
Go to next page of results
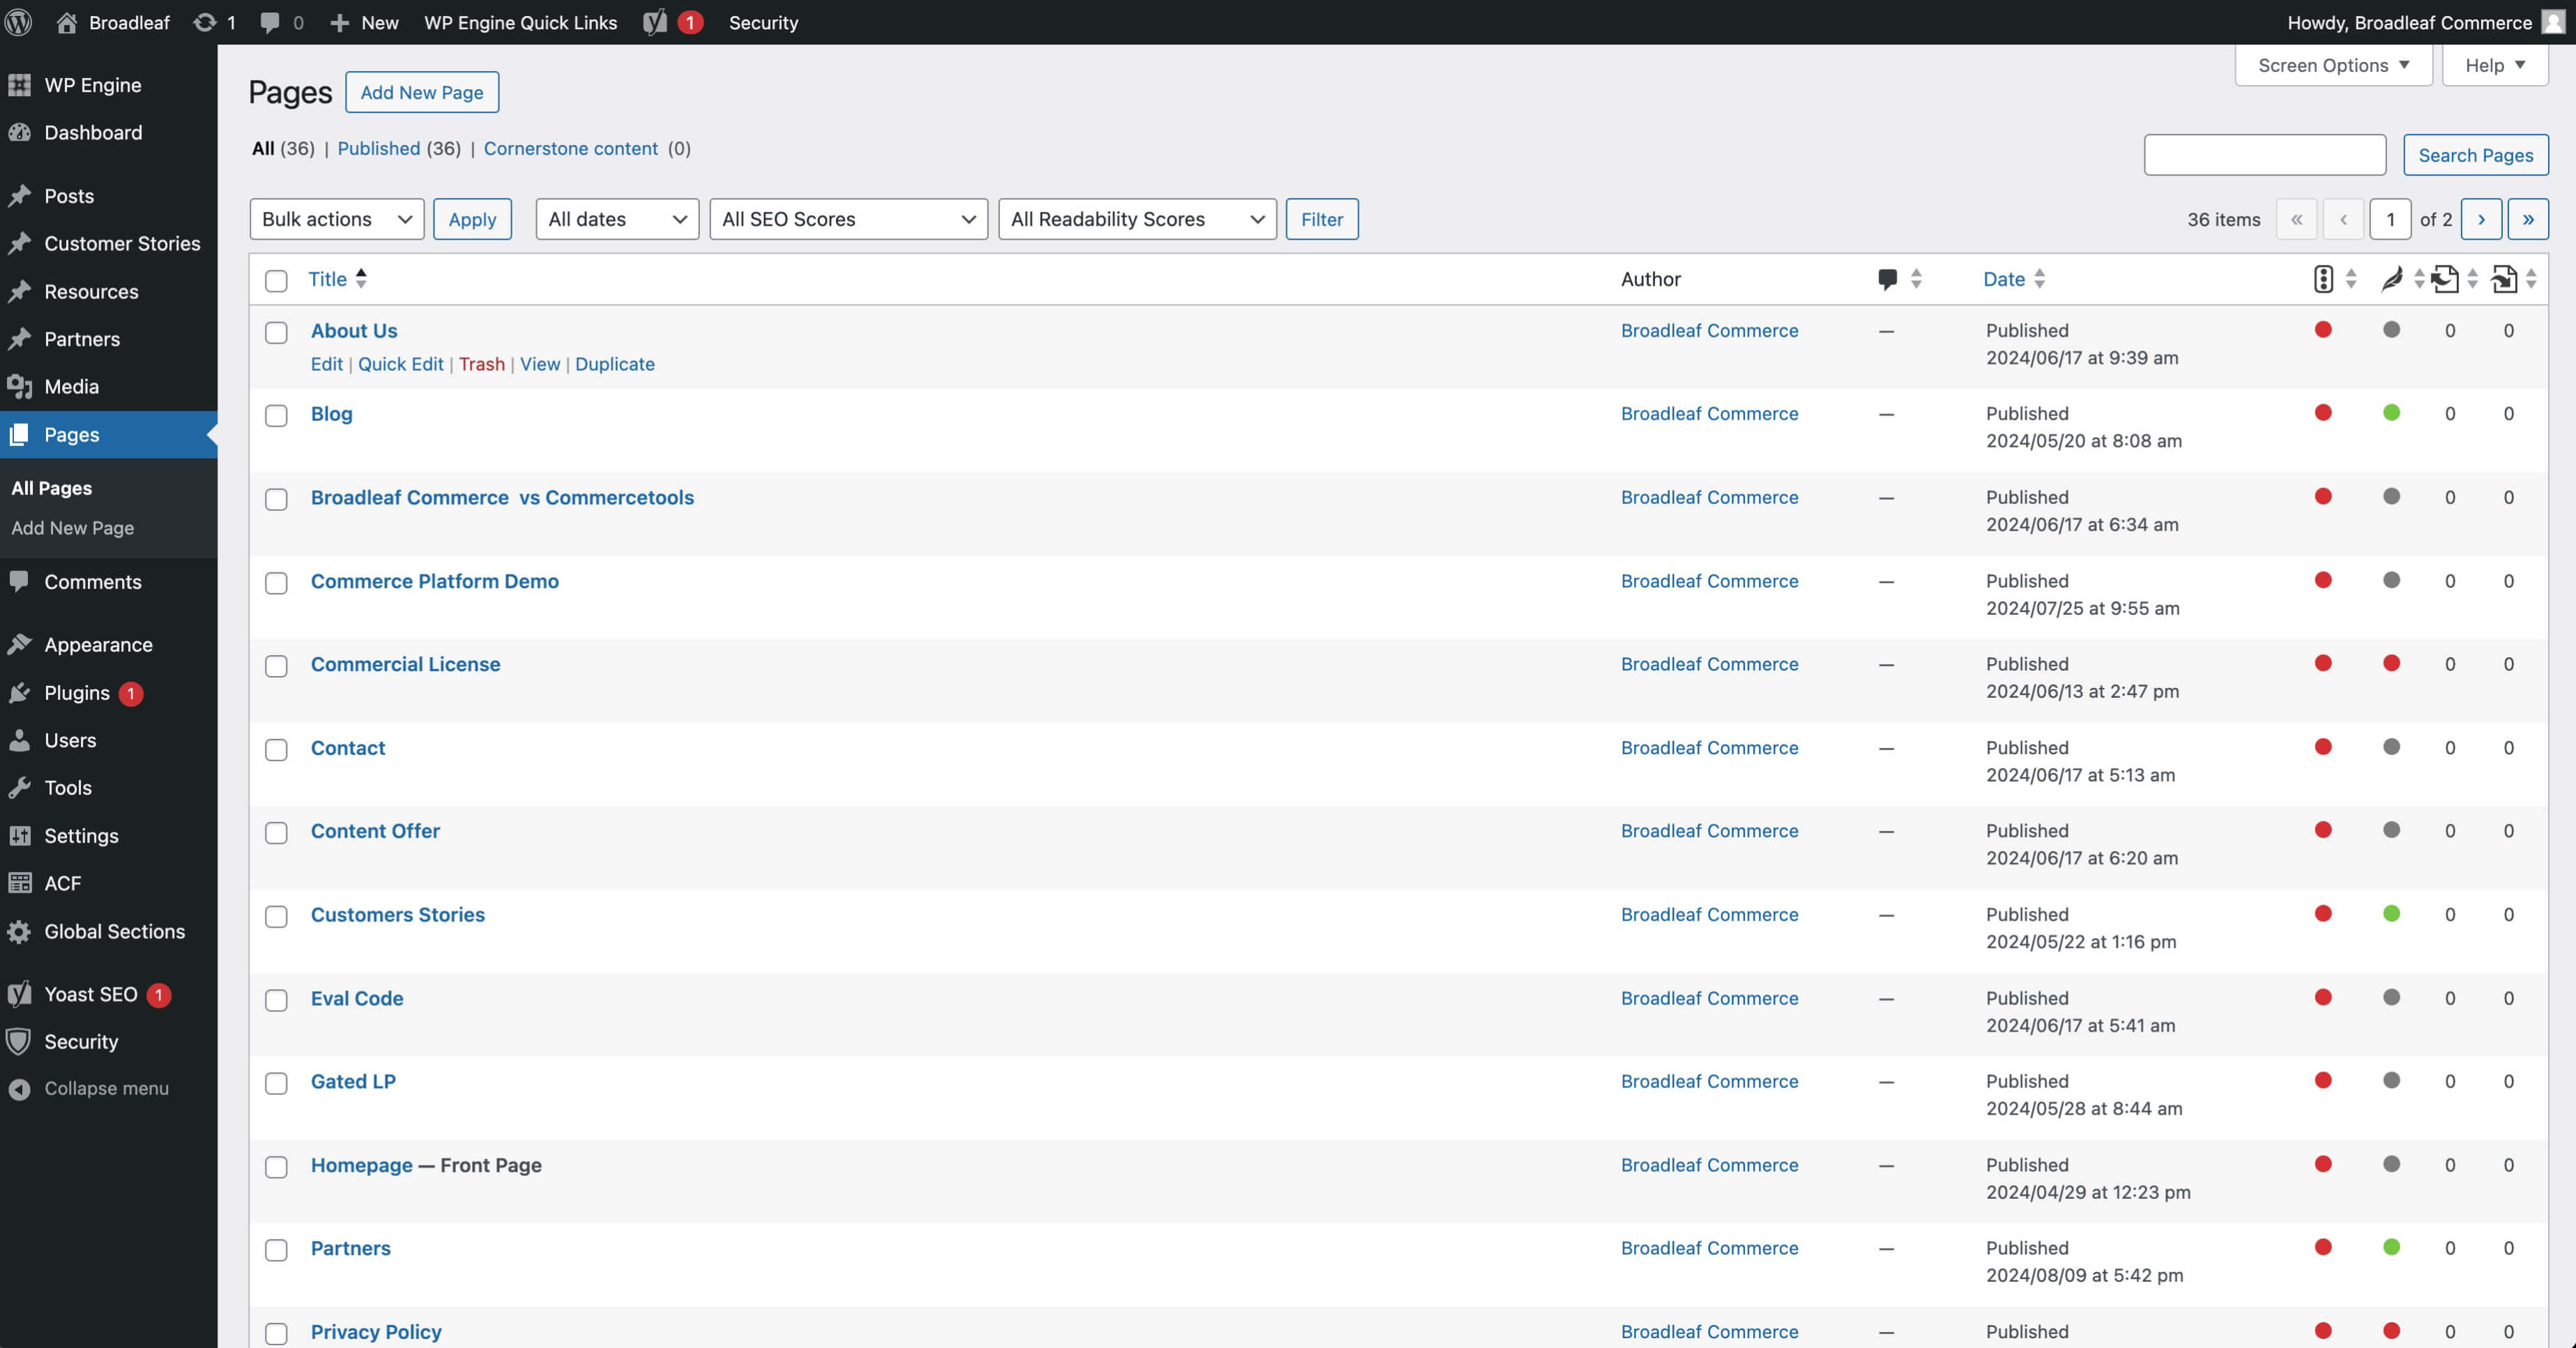pos(2481,219)
